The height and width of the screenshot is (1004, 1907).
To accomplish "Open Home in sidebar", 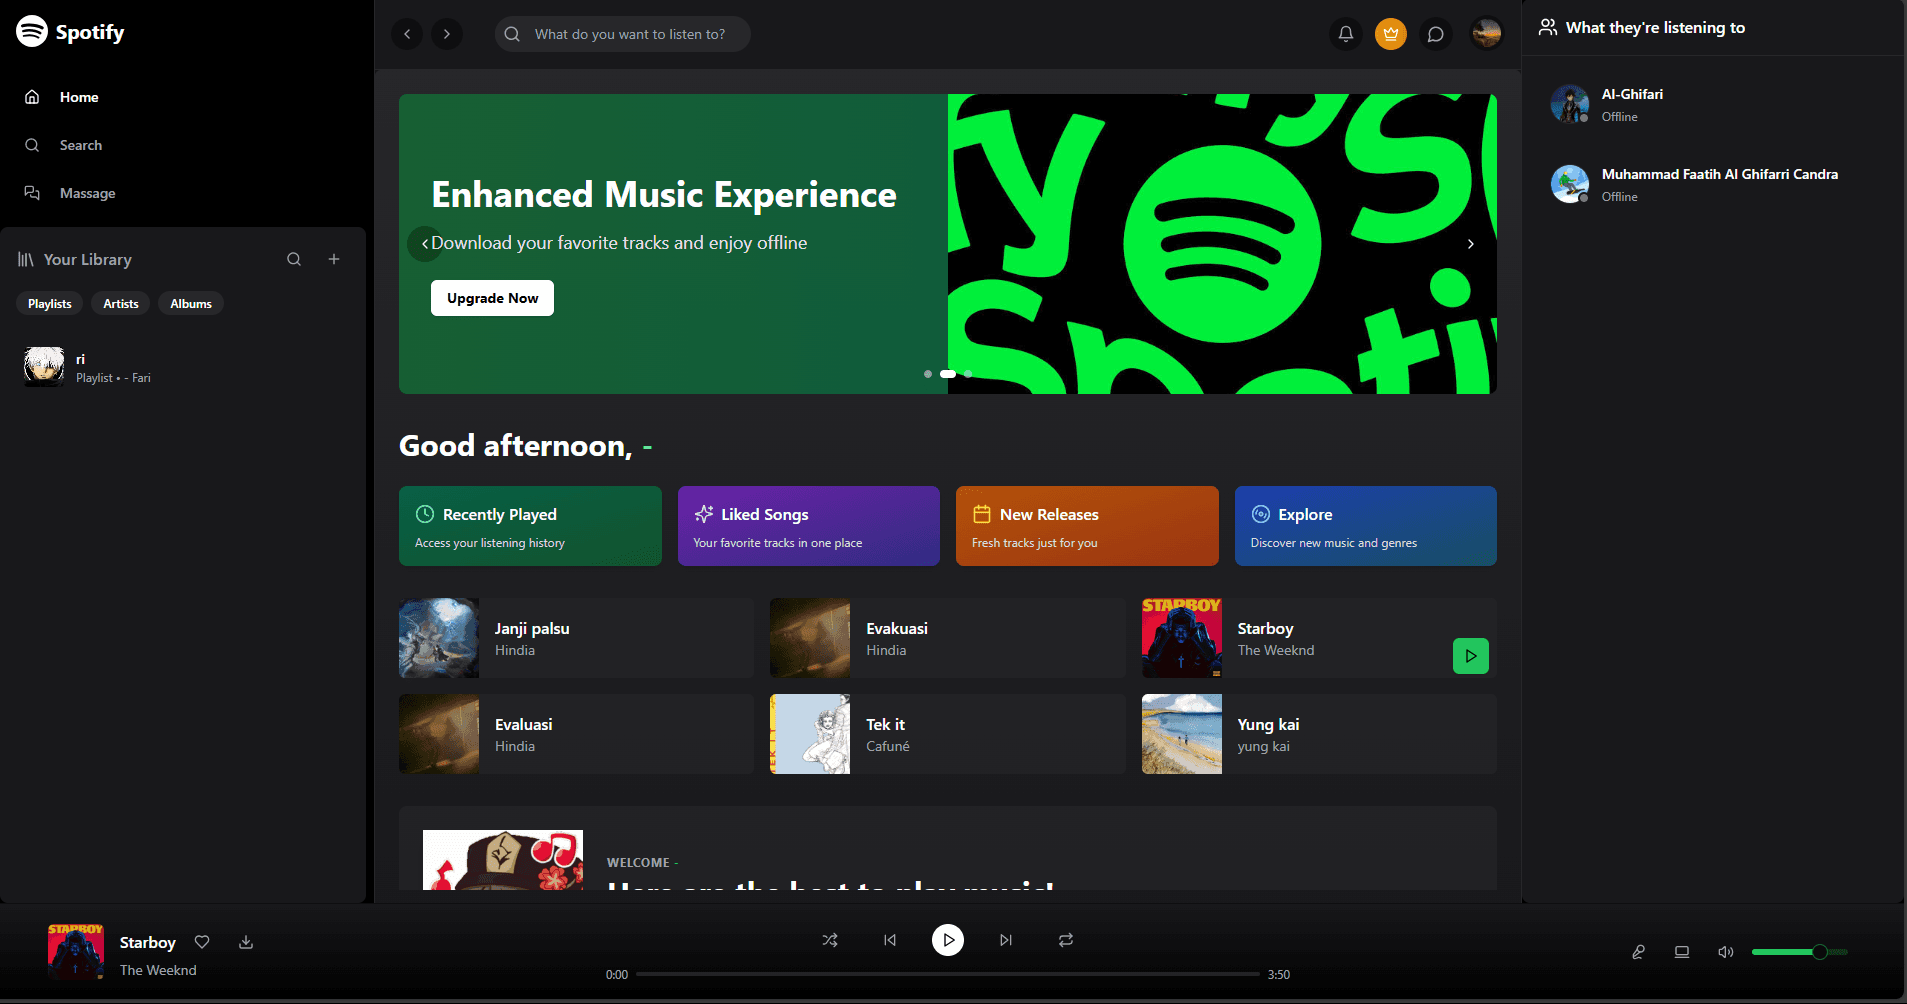I will tap(183, 97).
